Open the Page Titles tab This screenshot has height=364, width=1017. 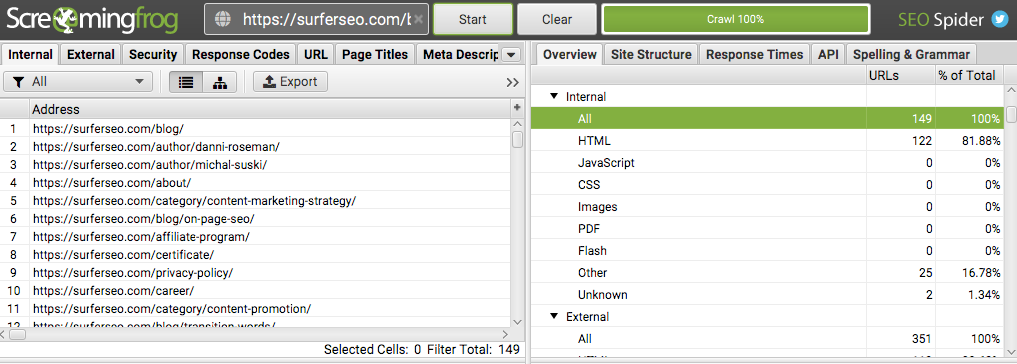click(x=375, y=55)
